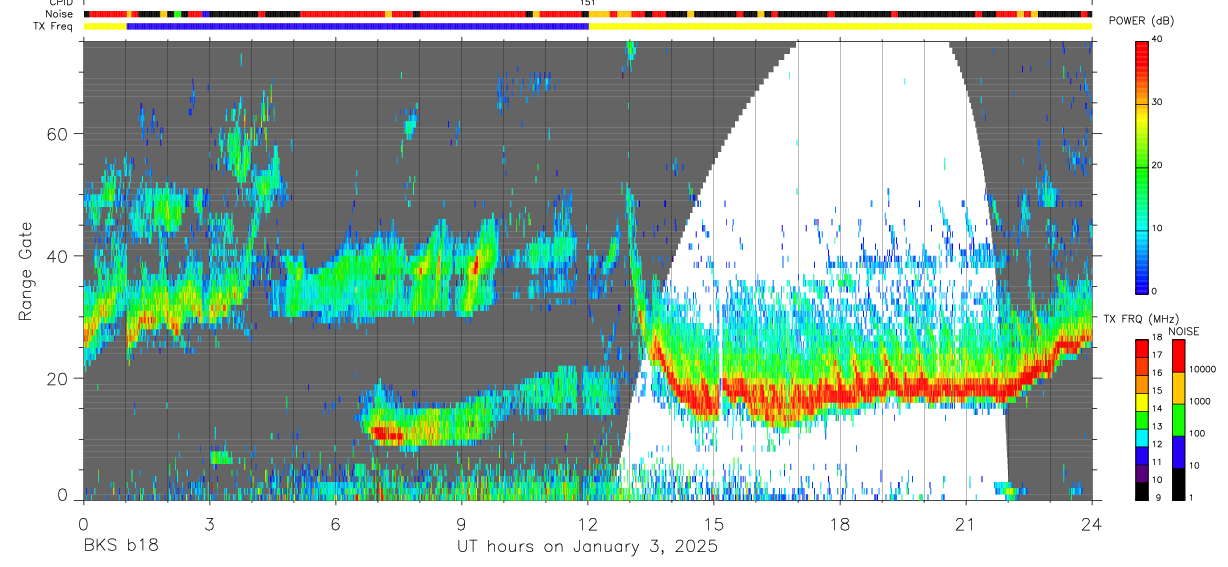Click the red top segment of the NOISE legend
Image resolution: width=1228 pixels, height=567 pixels.
[1178, 356]
